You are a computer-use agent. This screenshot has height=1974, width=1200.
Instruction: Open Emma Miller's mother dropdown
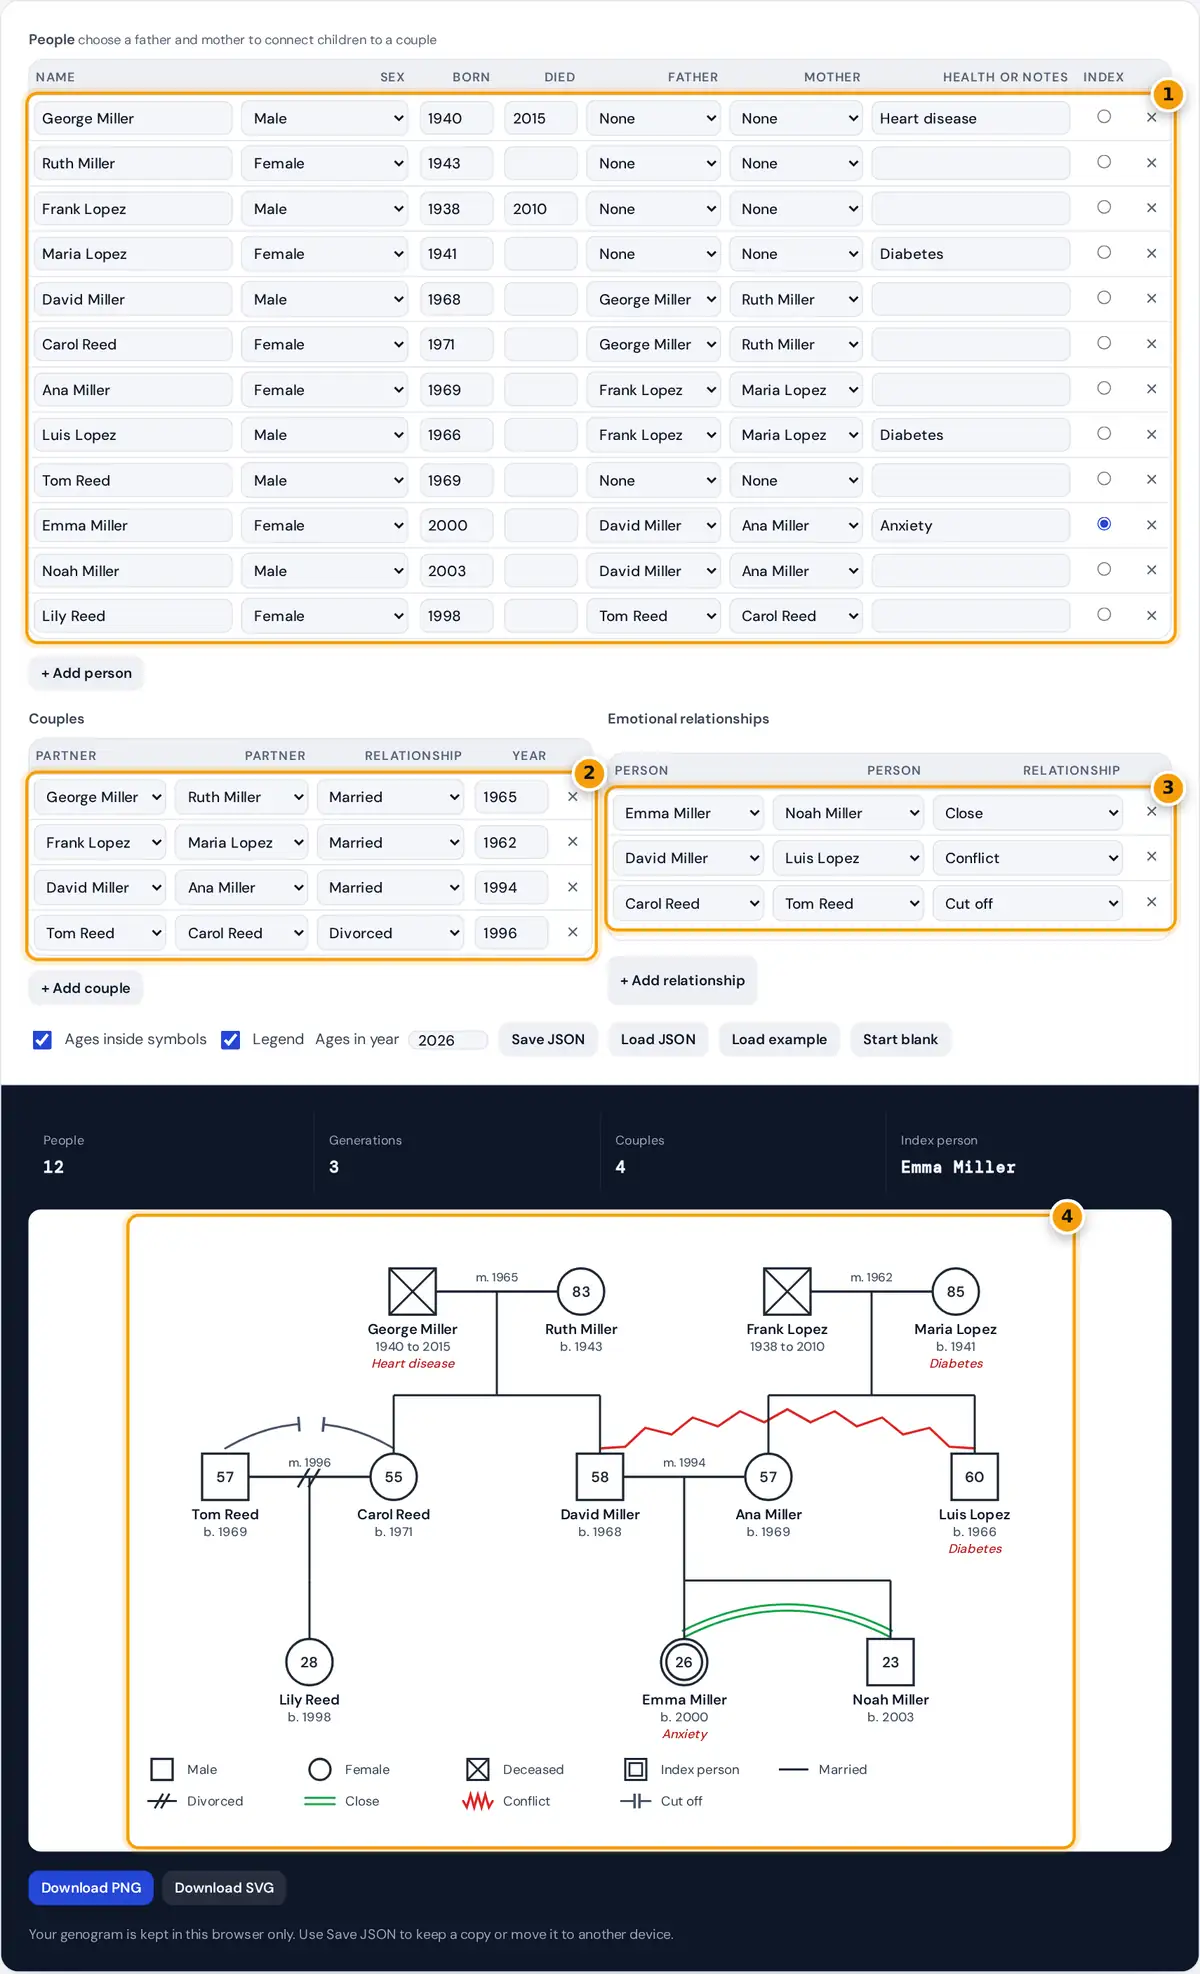coord(795,525)
